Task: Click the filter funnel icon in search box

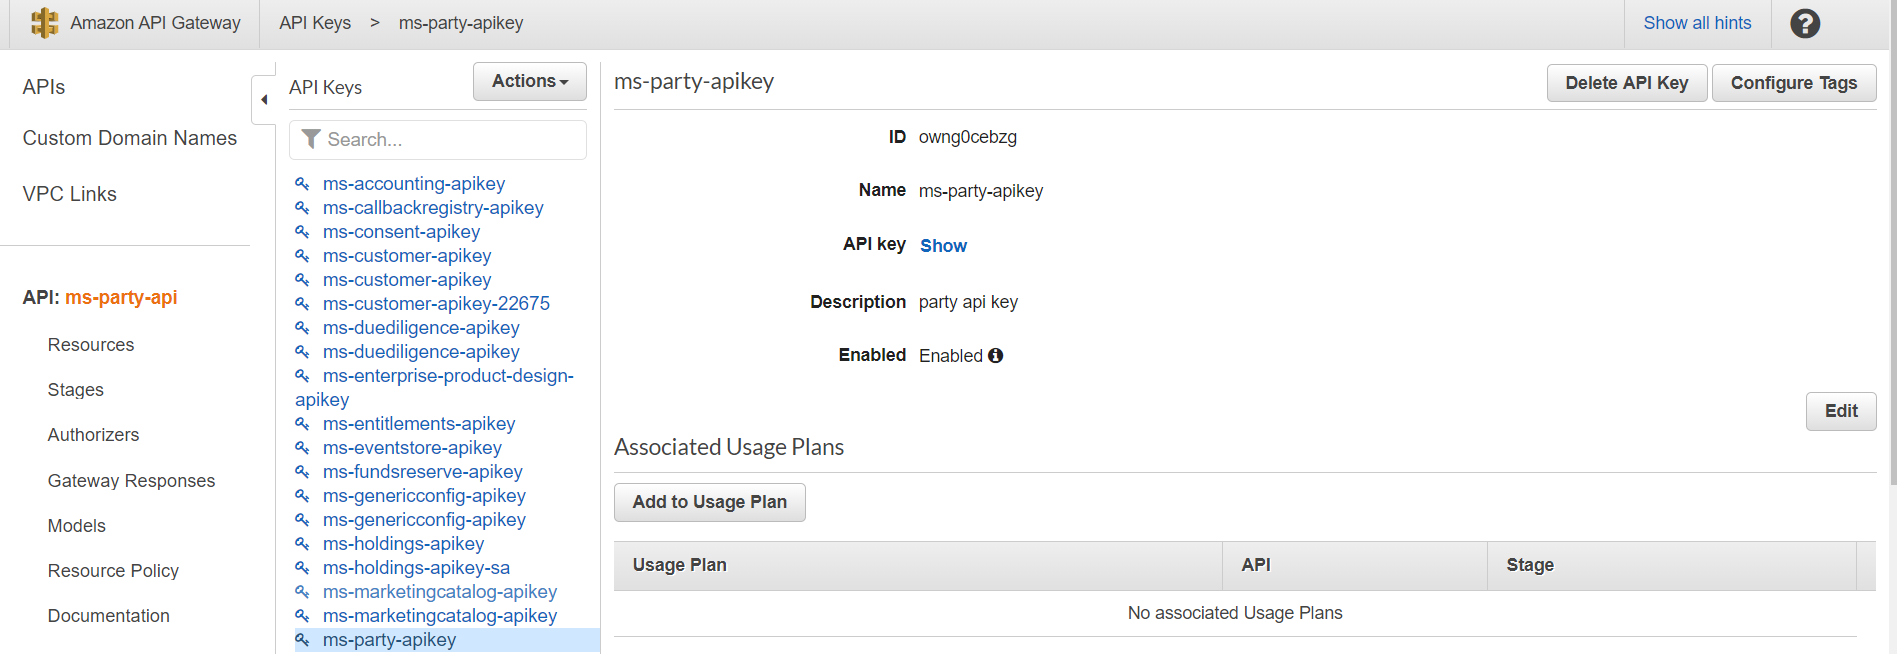Action: [x=311, y=139]
